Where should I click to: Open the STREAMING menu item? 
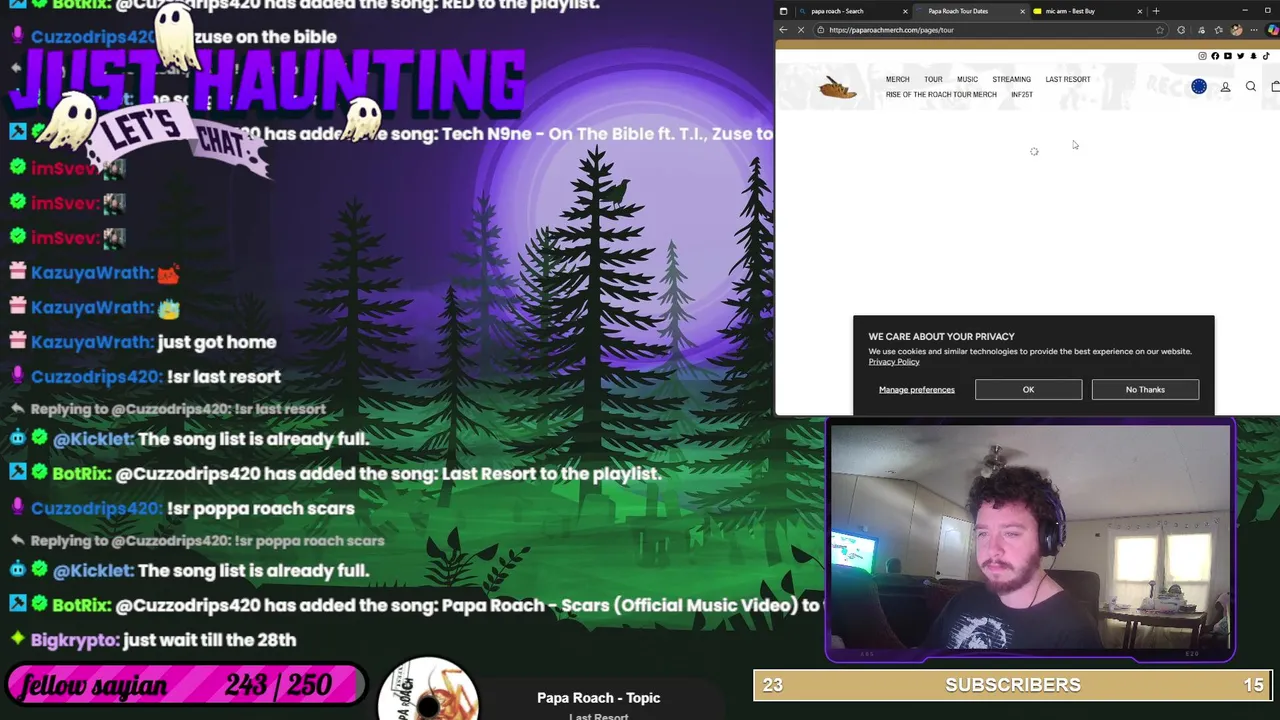(1011, 79)
